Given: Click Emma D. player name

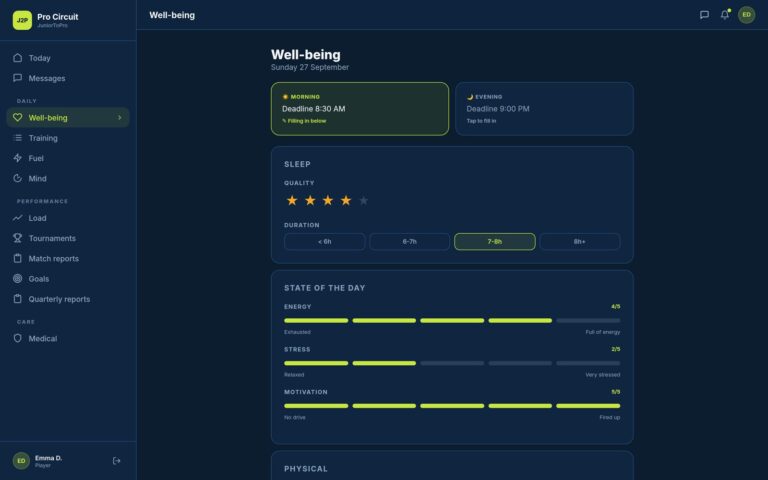Looking at the screenshot, I should (48, 458).
